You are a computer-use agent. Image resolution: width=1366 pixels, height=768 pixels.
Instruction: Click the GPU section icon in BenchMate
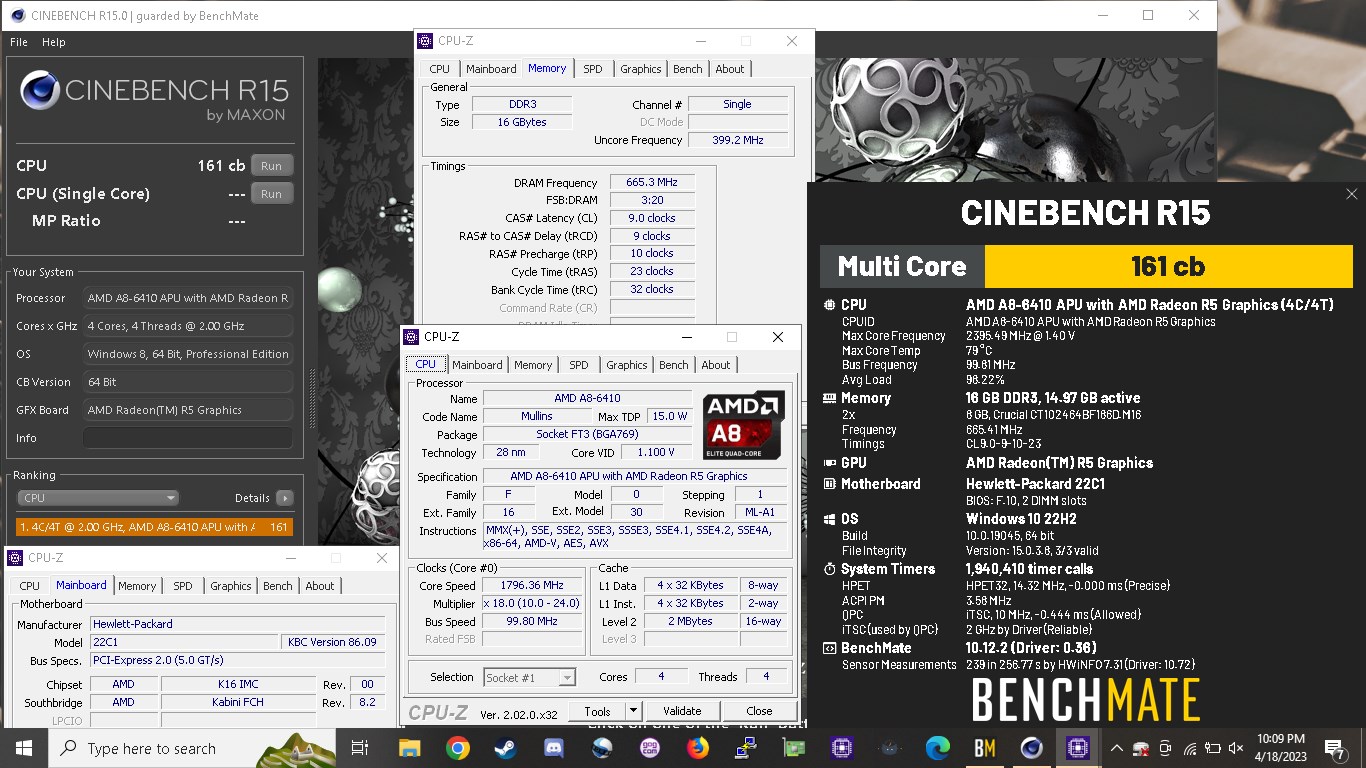click(828, 463)
